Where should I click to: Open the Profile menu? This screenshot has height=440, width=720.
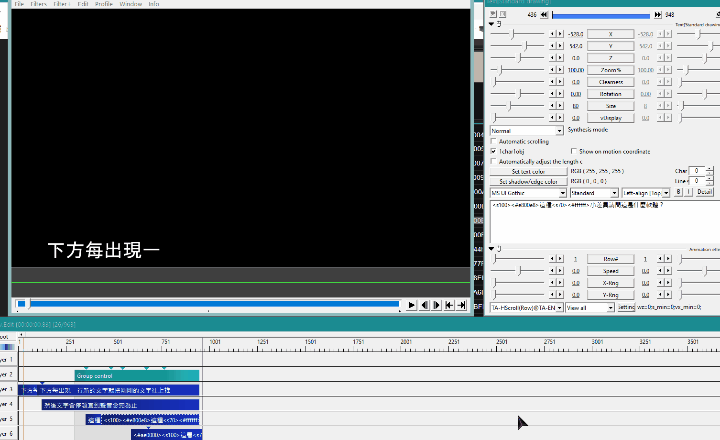tap(104, 4)
